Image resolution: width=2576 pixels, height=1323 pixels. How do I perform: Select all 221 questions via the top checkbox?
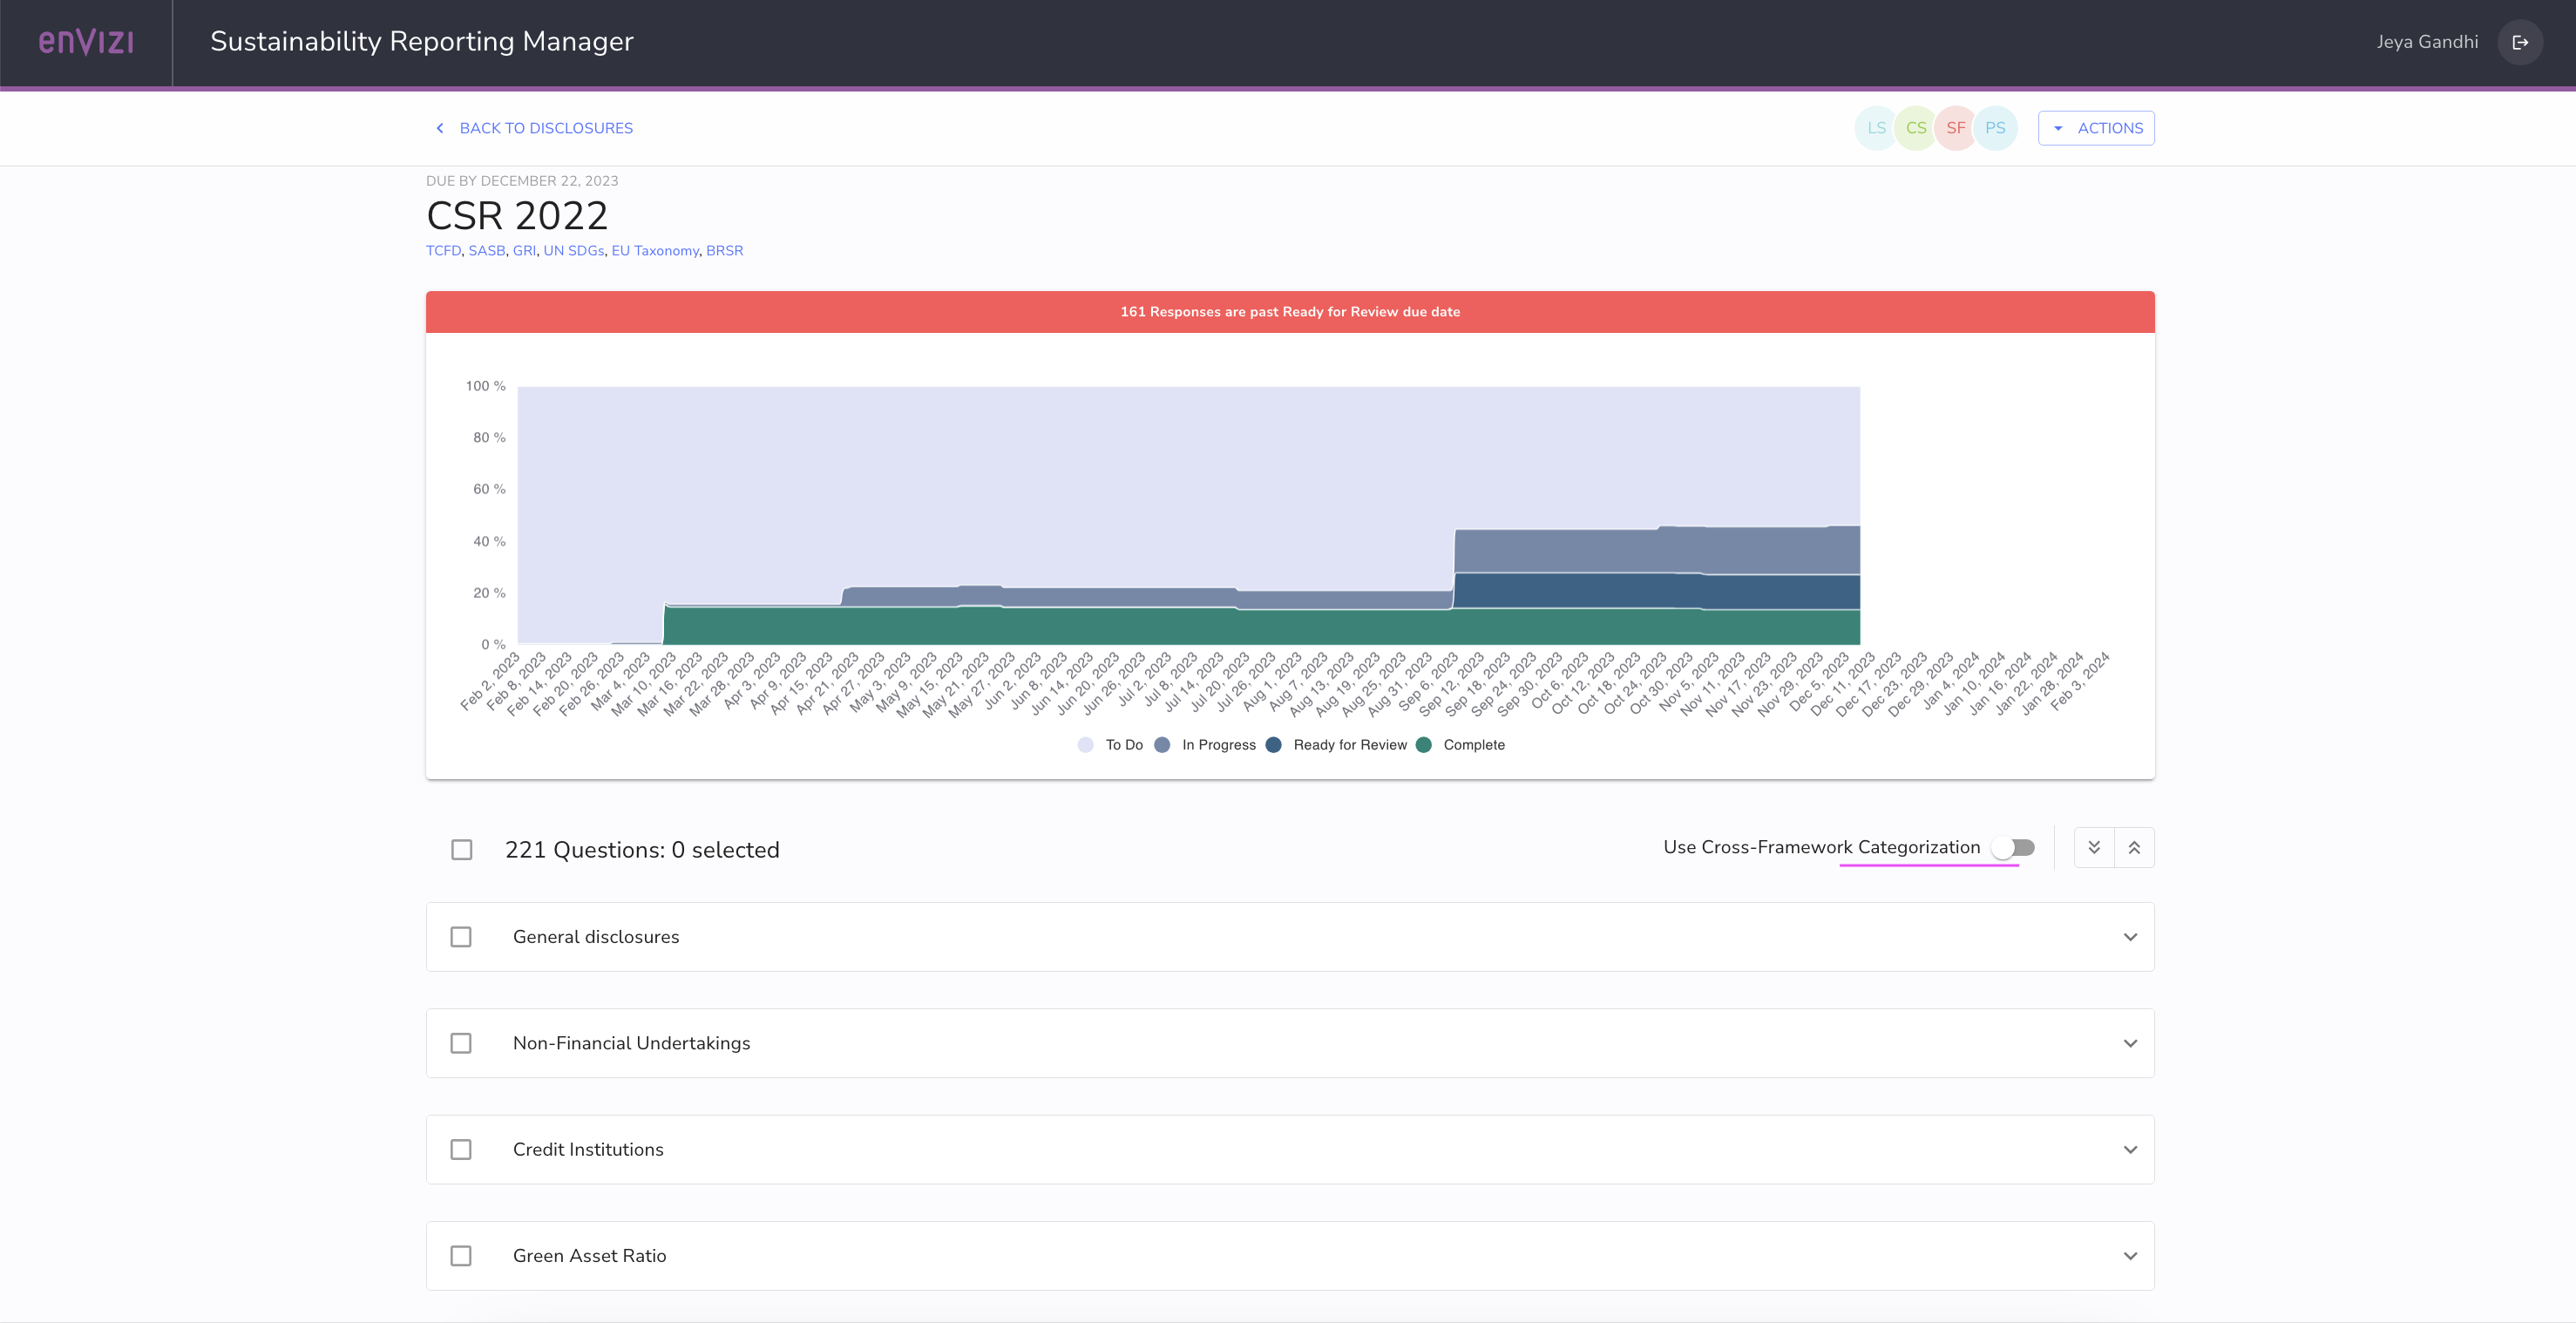[461, 849]
